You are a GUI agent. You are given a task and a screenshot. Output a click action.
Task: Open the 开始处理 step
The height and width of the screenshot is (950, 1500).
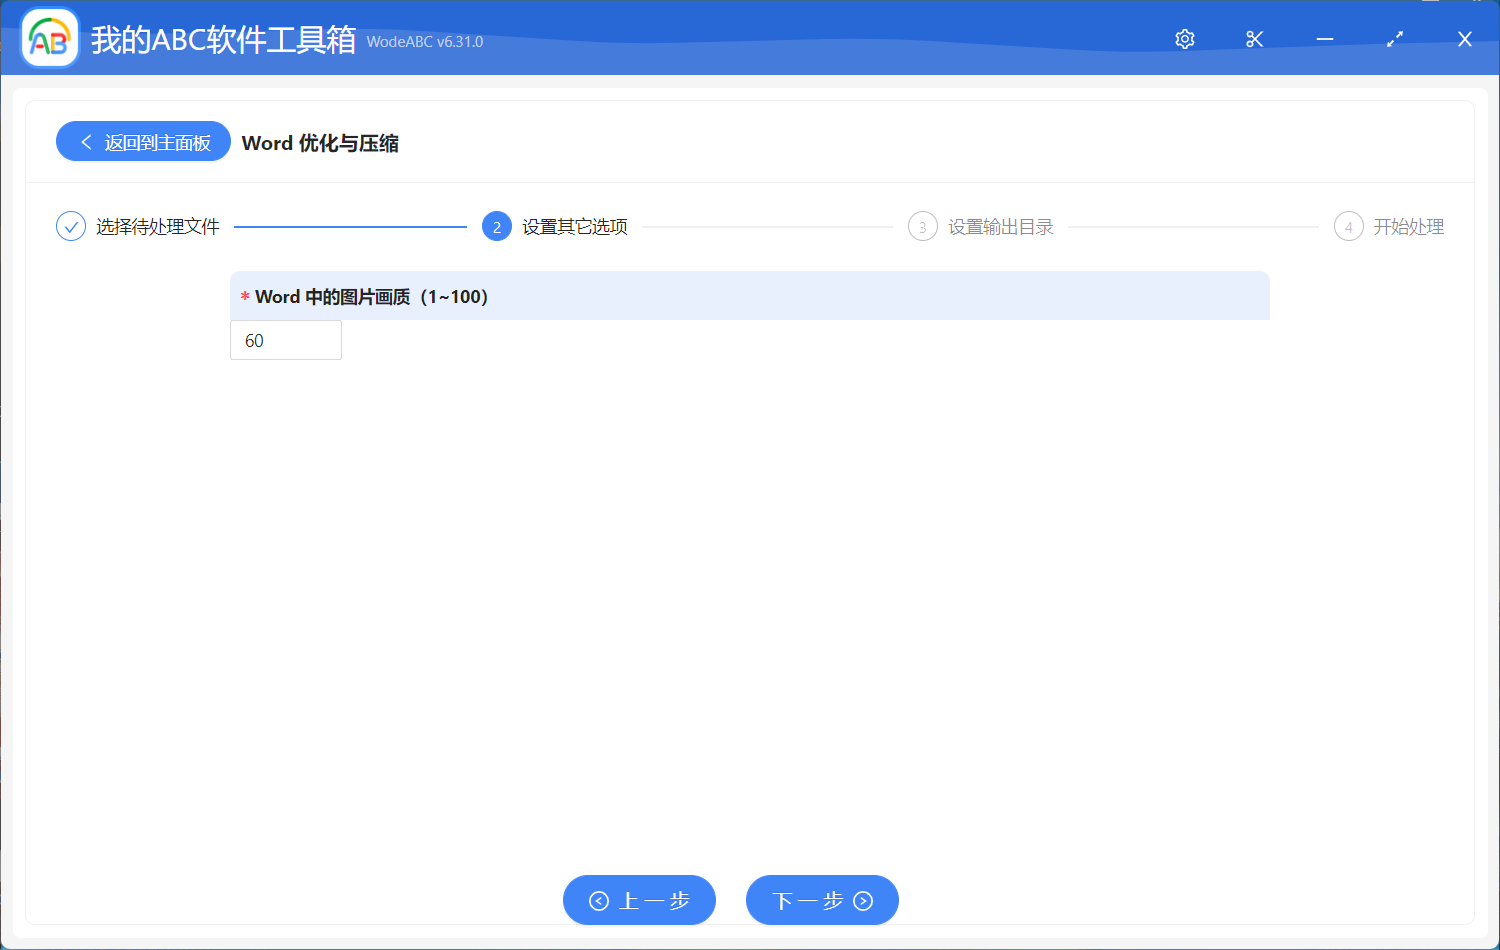1408,226
